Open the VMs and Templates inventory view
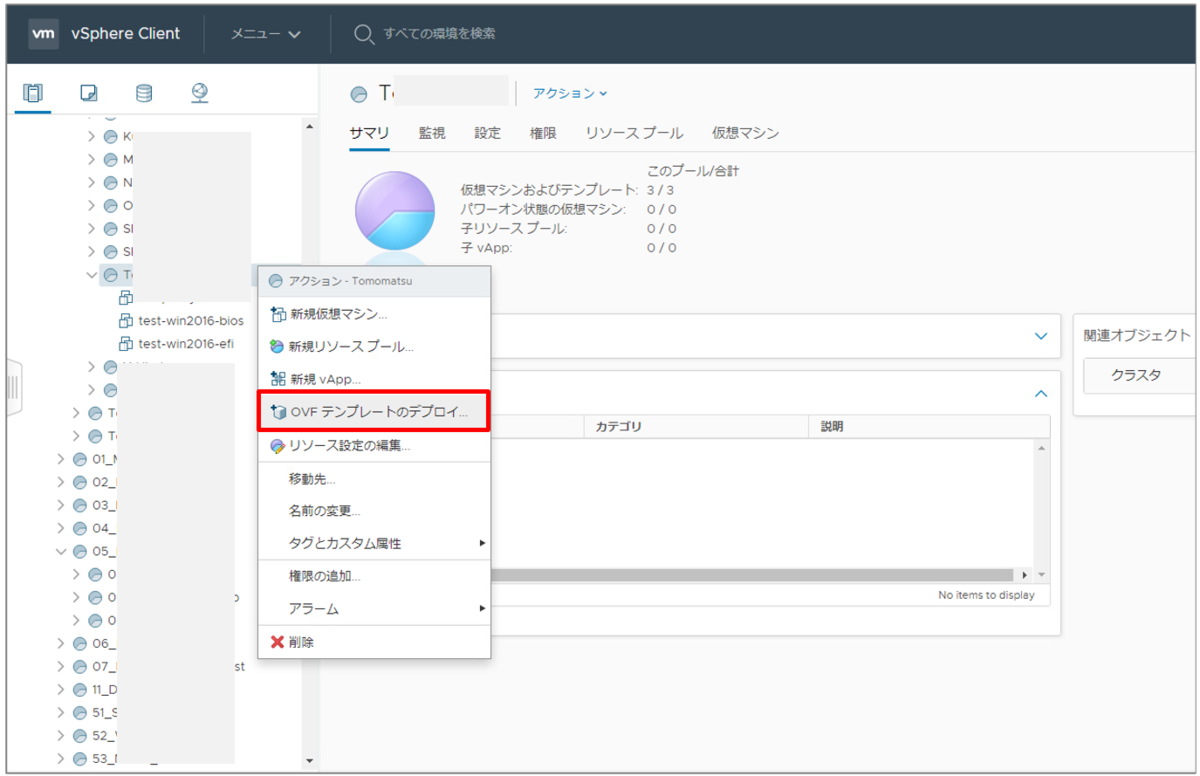 tap(89, 93)
